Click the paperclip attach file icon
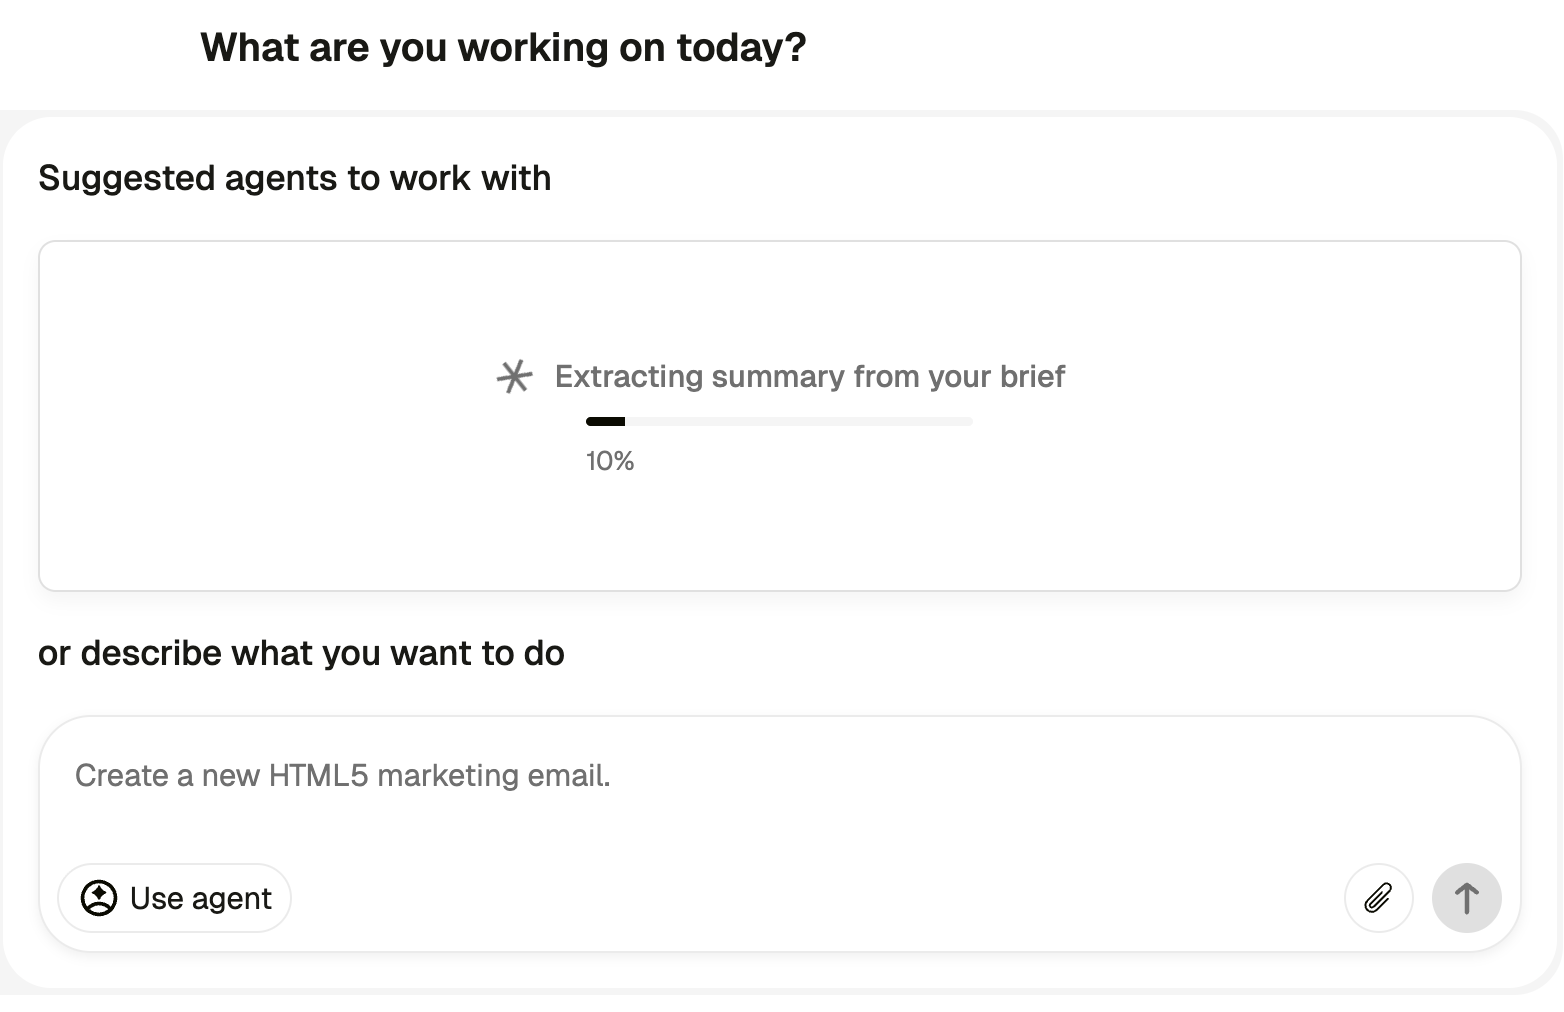Screen dimensions: 1564x1012 click(x=1378, y=898)
